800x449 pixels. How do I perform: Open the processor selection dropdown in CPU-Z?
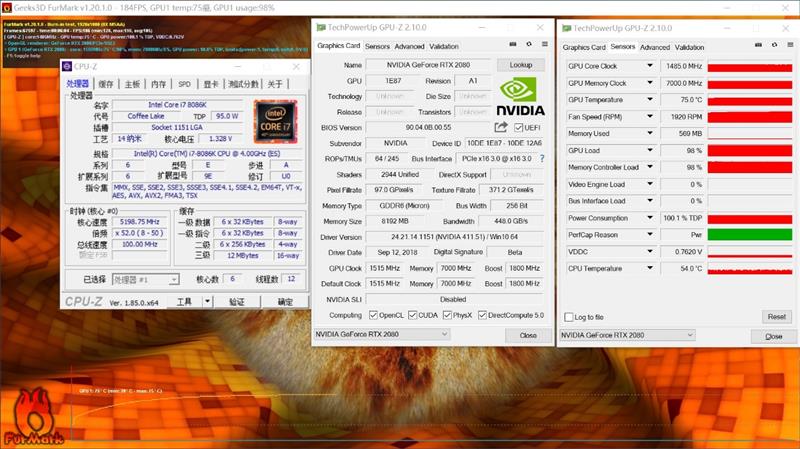pyautogui.click(x=146, y=280)
